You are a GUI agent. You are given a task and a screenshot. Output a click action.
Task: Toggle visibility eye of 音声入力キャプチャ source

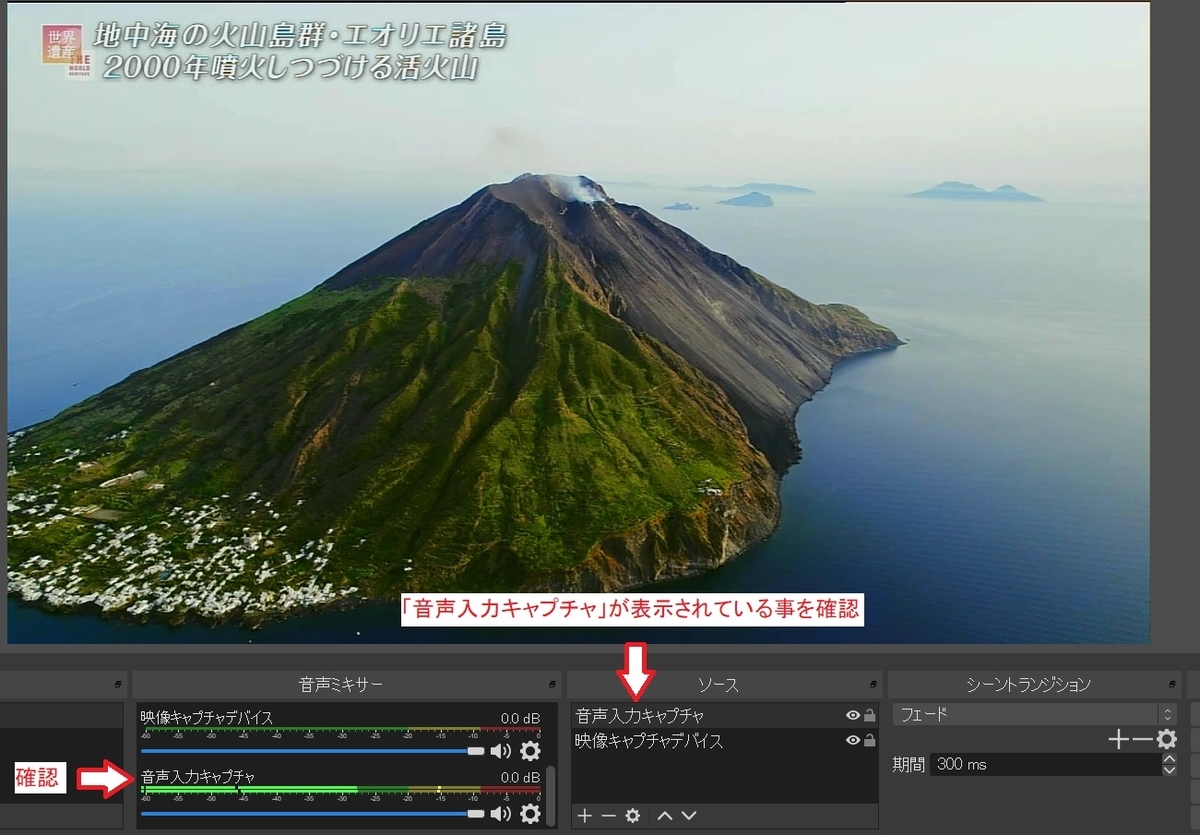pos(853,716)
